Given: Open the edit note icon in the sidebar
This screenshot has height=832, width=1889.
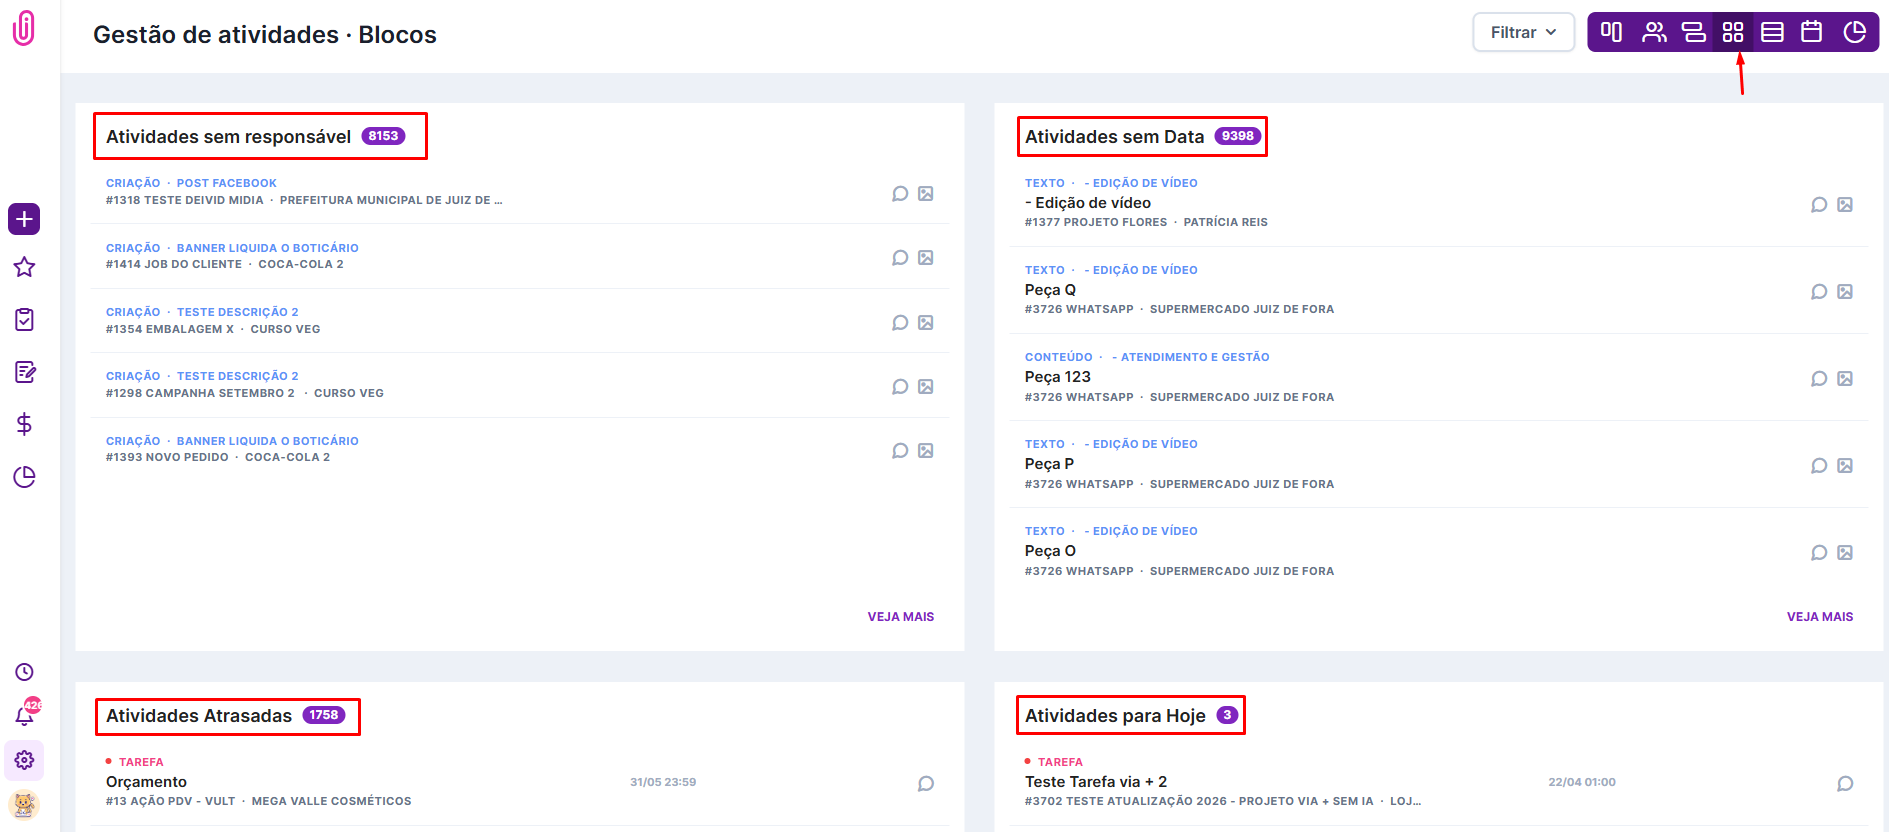Looking at the screenshot, I should pyautogui.click(x=25, y=372).
